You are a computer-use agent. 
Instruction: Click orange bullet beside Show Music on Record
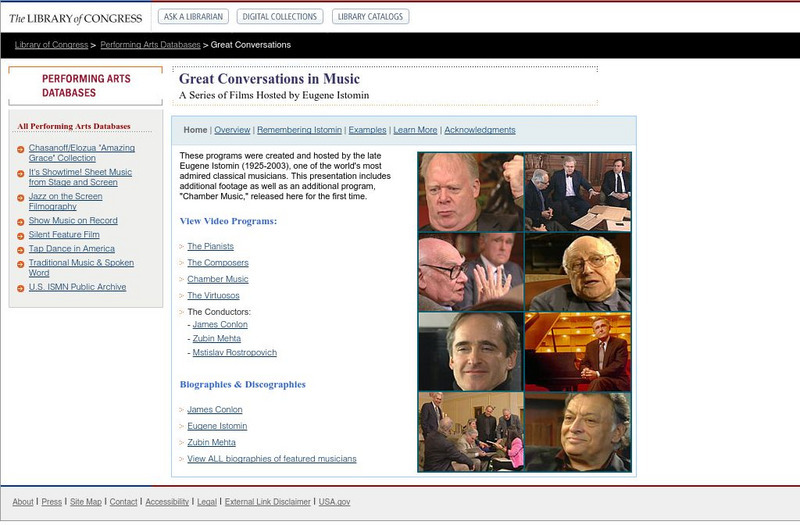(20, 222)
